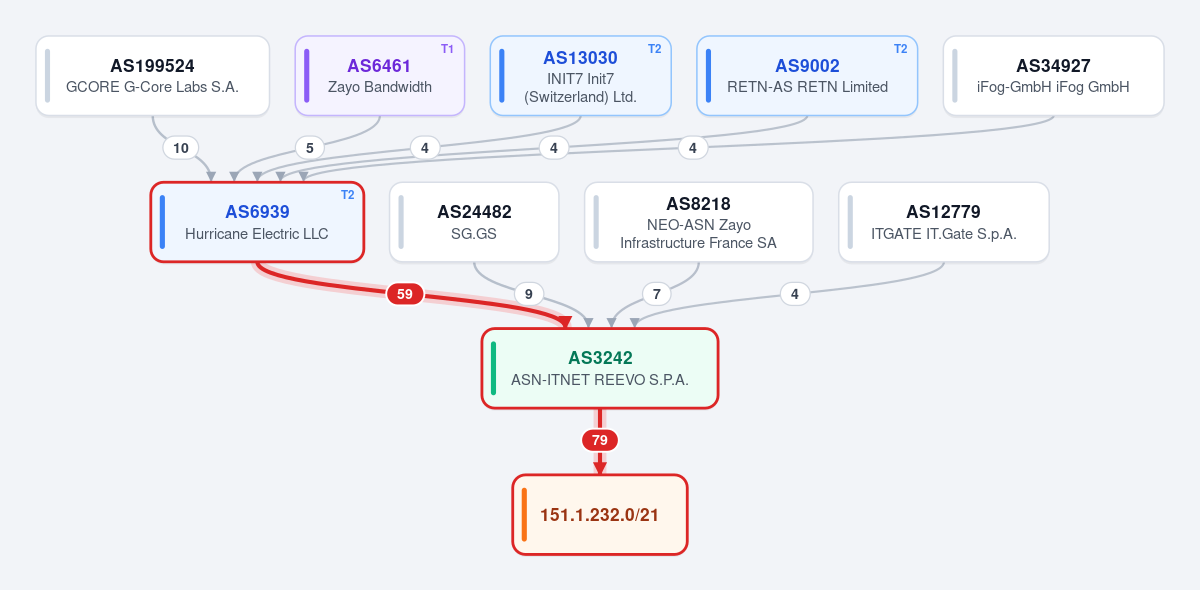Click the AS34927 iFog GmbH node

pos(1054,76)
